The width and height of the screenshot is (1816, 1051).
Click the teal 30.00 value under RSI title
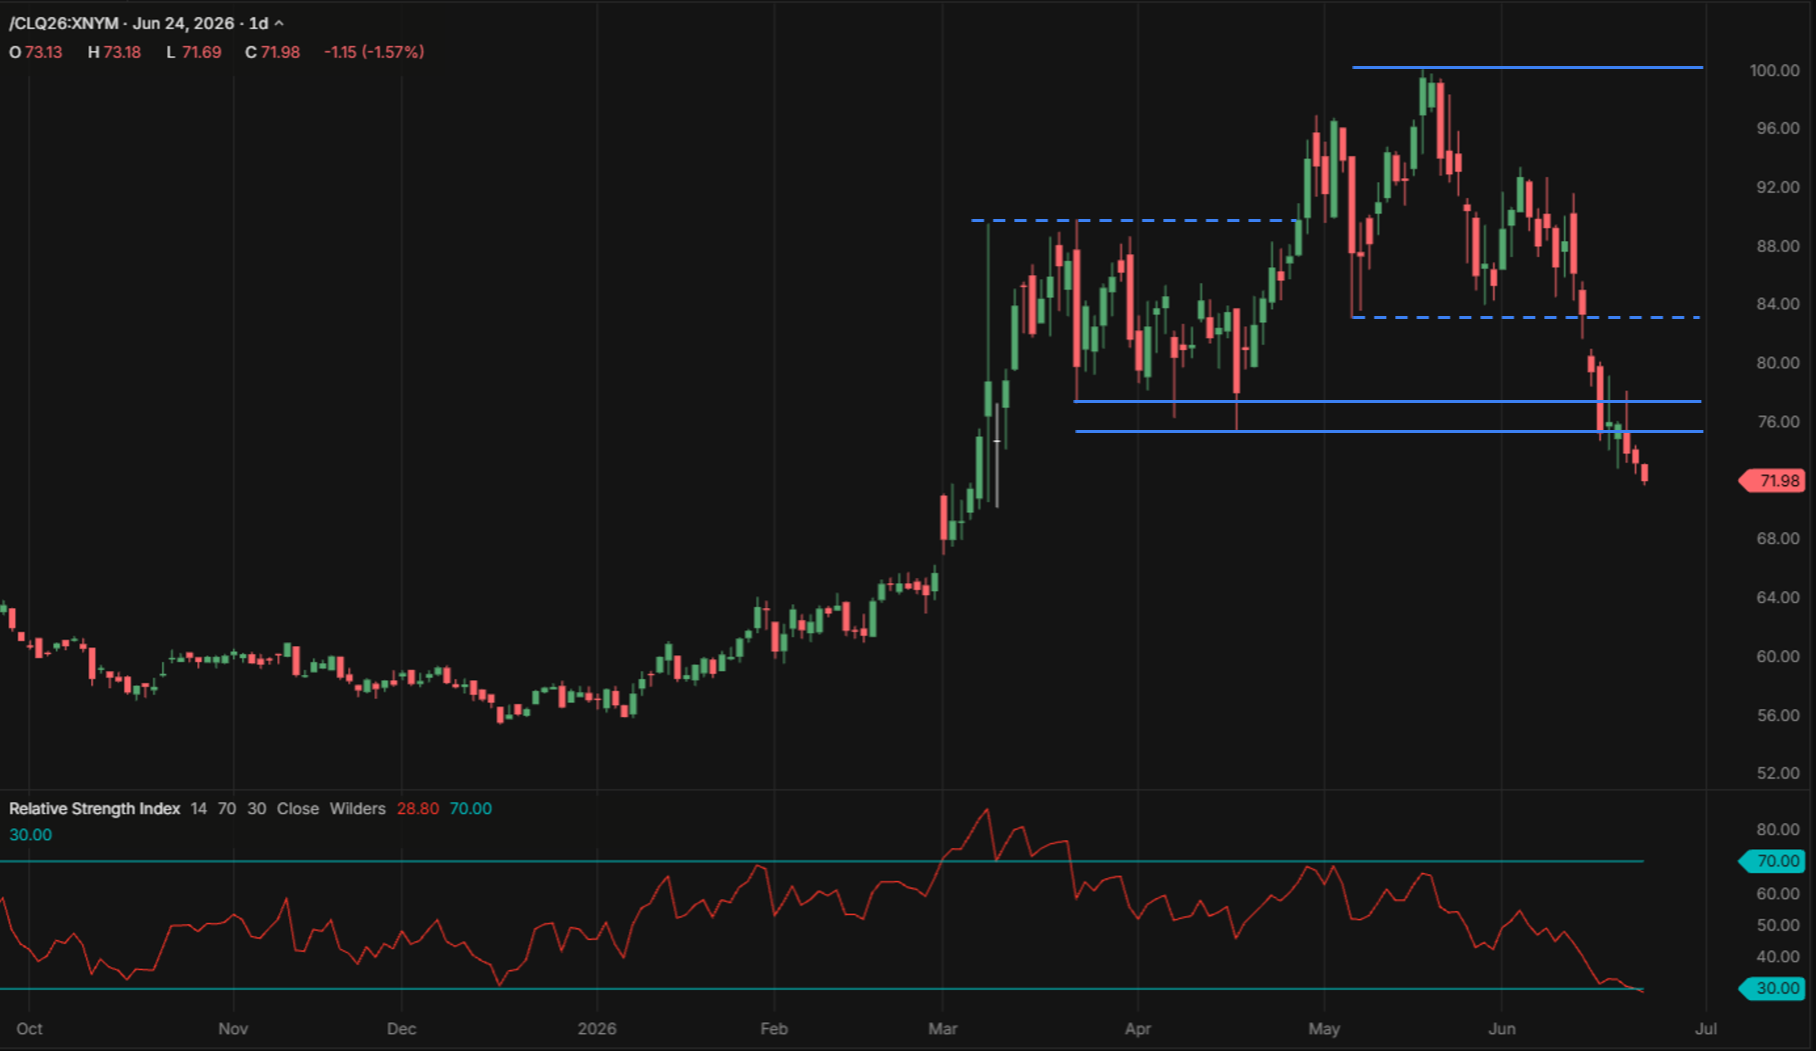[x=31, y=835]
